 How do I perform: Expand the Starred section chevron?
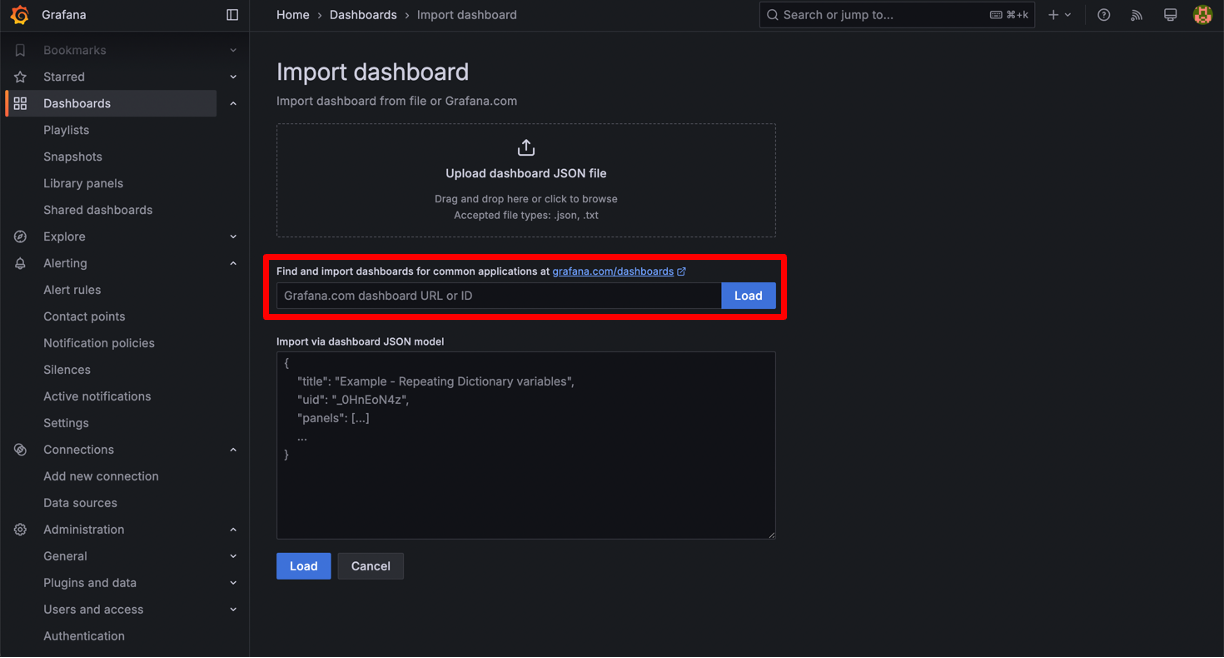click(233, 77)
